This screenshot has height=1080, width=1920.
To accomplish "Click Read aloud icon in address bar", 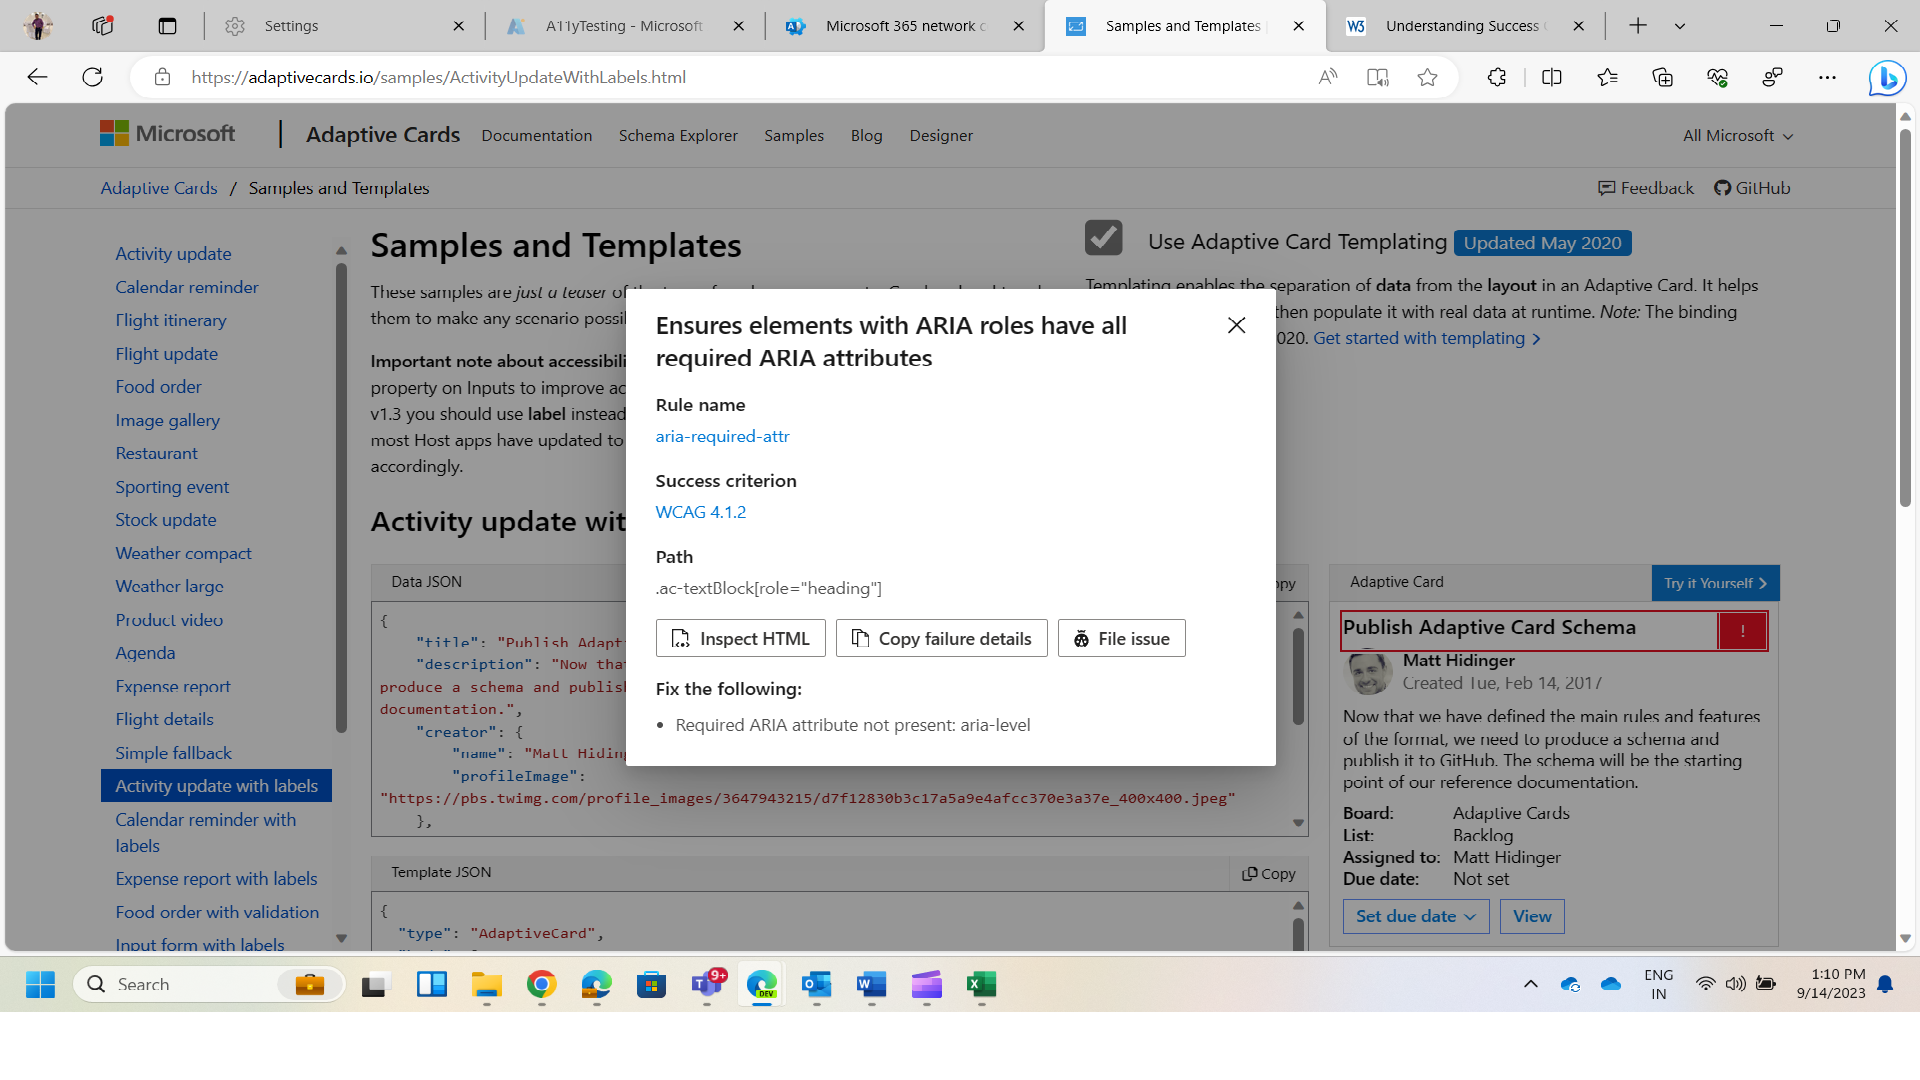I will pyautogui.click(x=1328, y=77).
